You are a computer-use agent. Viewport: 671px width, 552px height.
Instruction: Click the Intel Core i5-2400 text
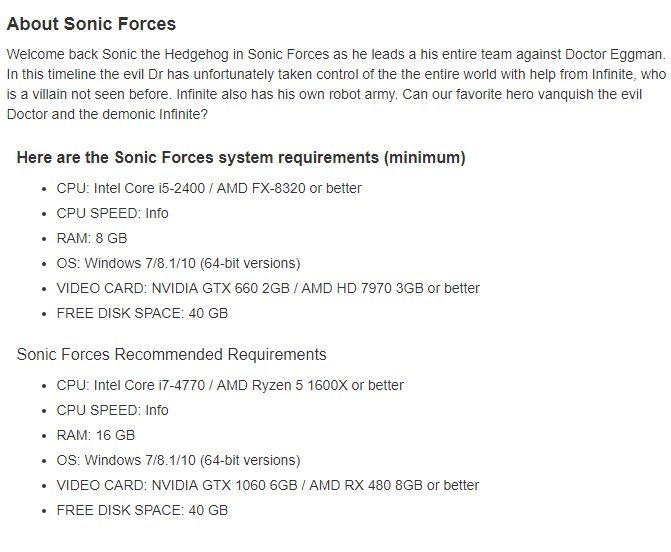tap(139, 188)
